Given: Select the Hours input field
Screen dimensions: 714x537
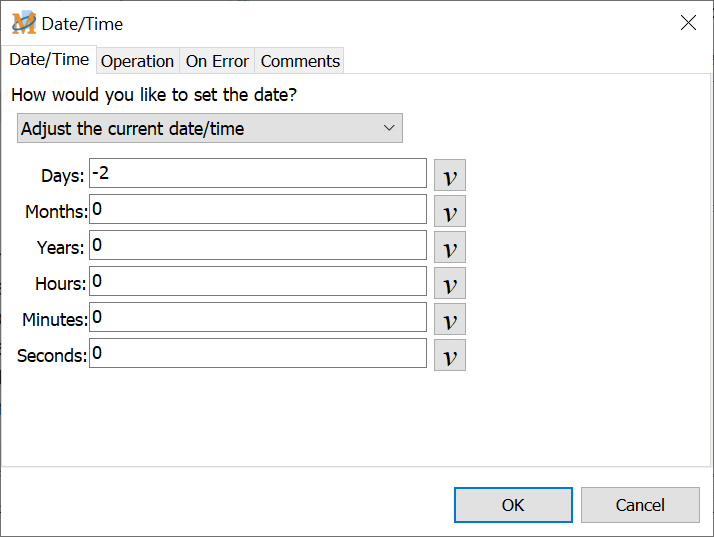Looking at the screenshot, I should pos(257,281).
